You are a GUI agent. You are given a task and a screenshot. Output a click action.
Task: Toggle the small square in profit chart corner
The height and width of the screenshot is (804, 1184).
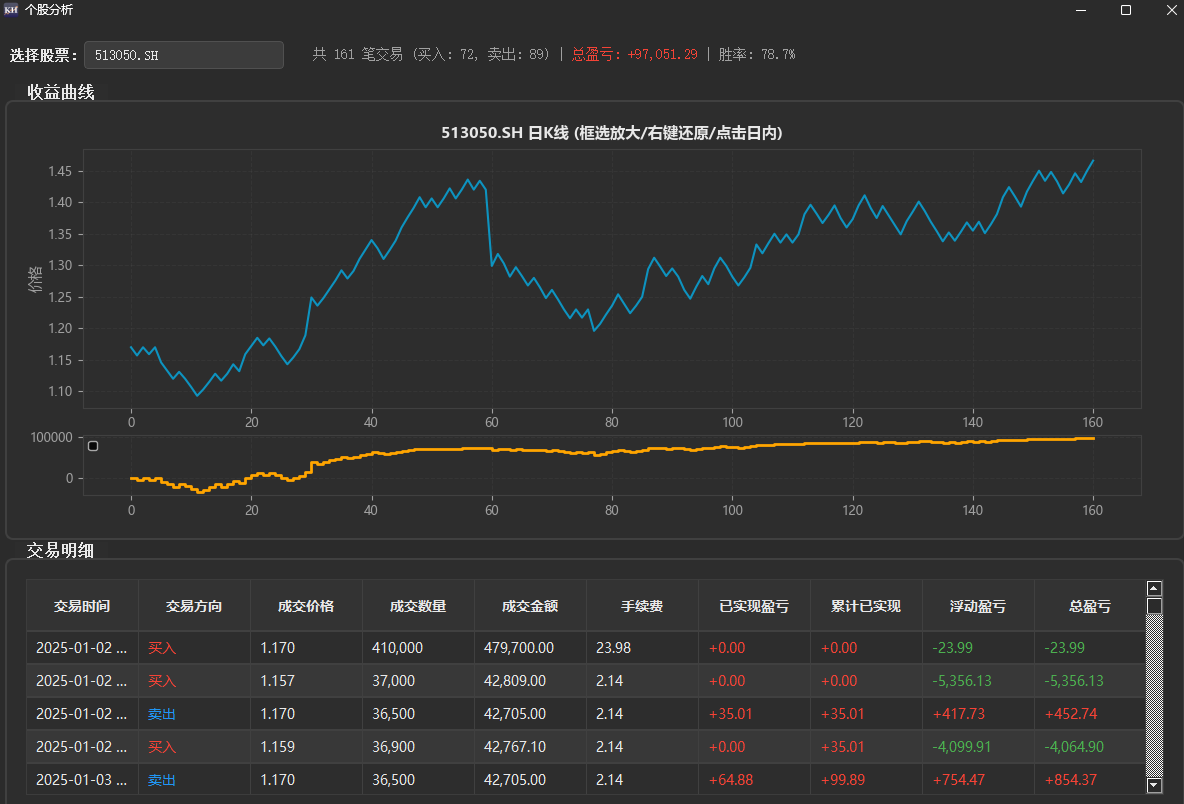pyautogui.click(x=93, y=446)
